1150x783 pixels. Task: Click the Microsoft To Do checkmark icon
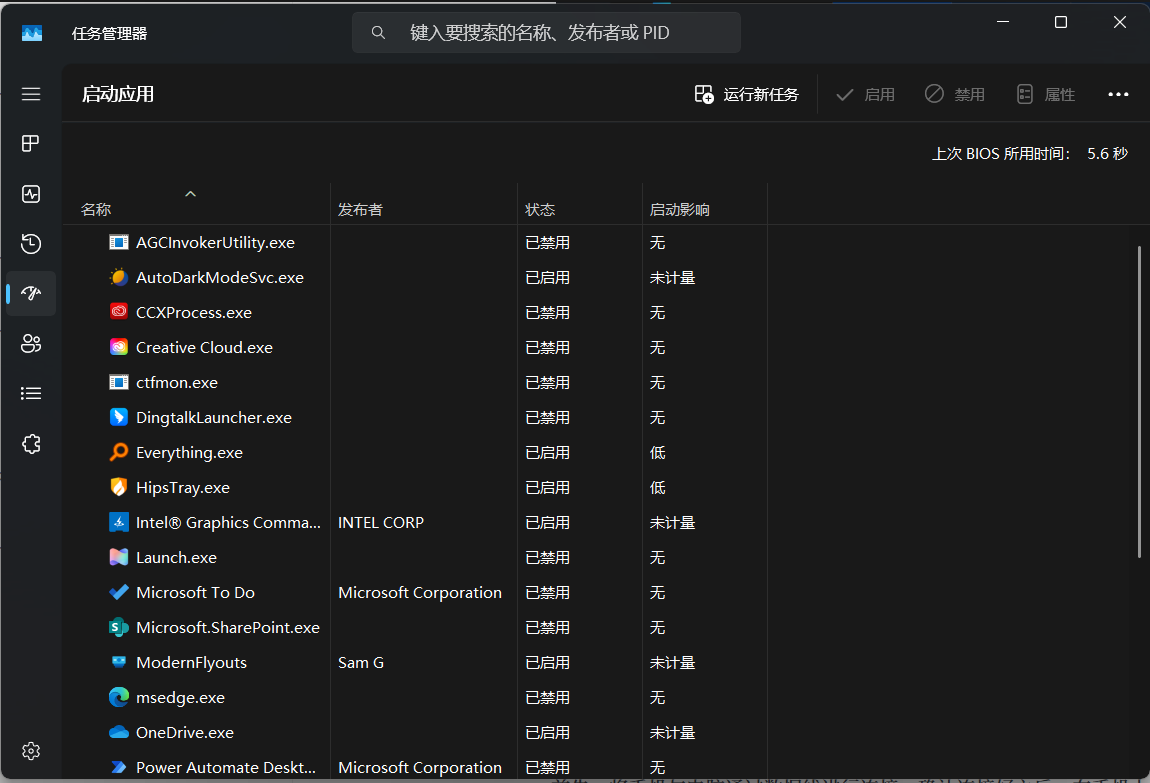[119, 592]
